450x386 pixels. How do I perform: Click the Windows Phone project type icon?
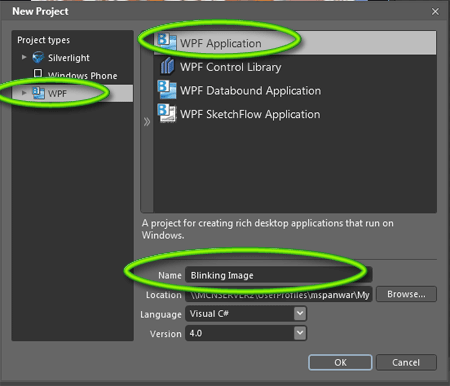tap(38, 73)
